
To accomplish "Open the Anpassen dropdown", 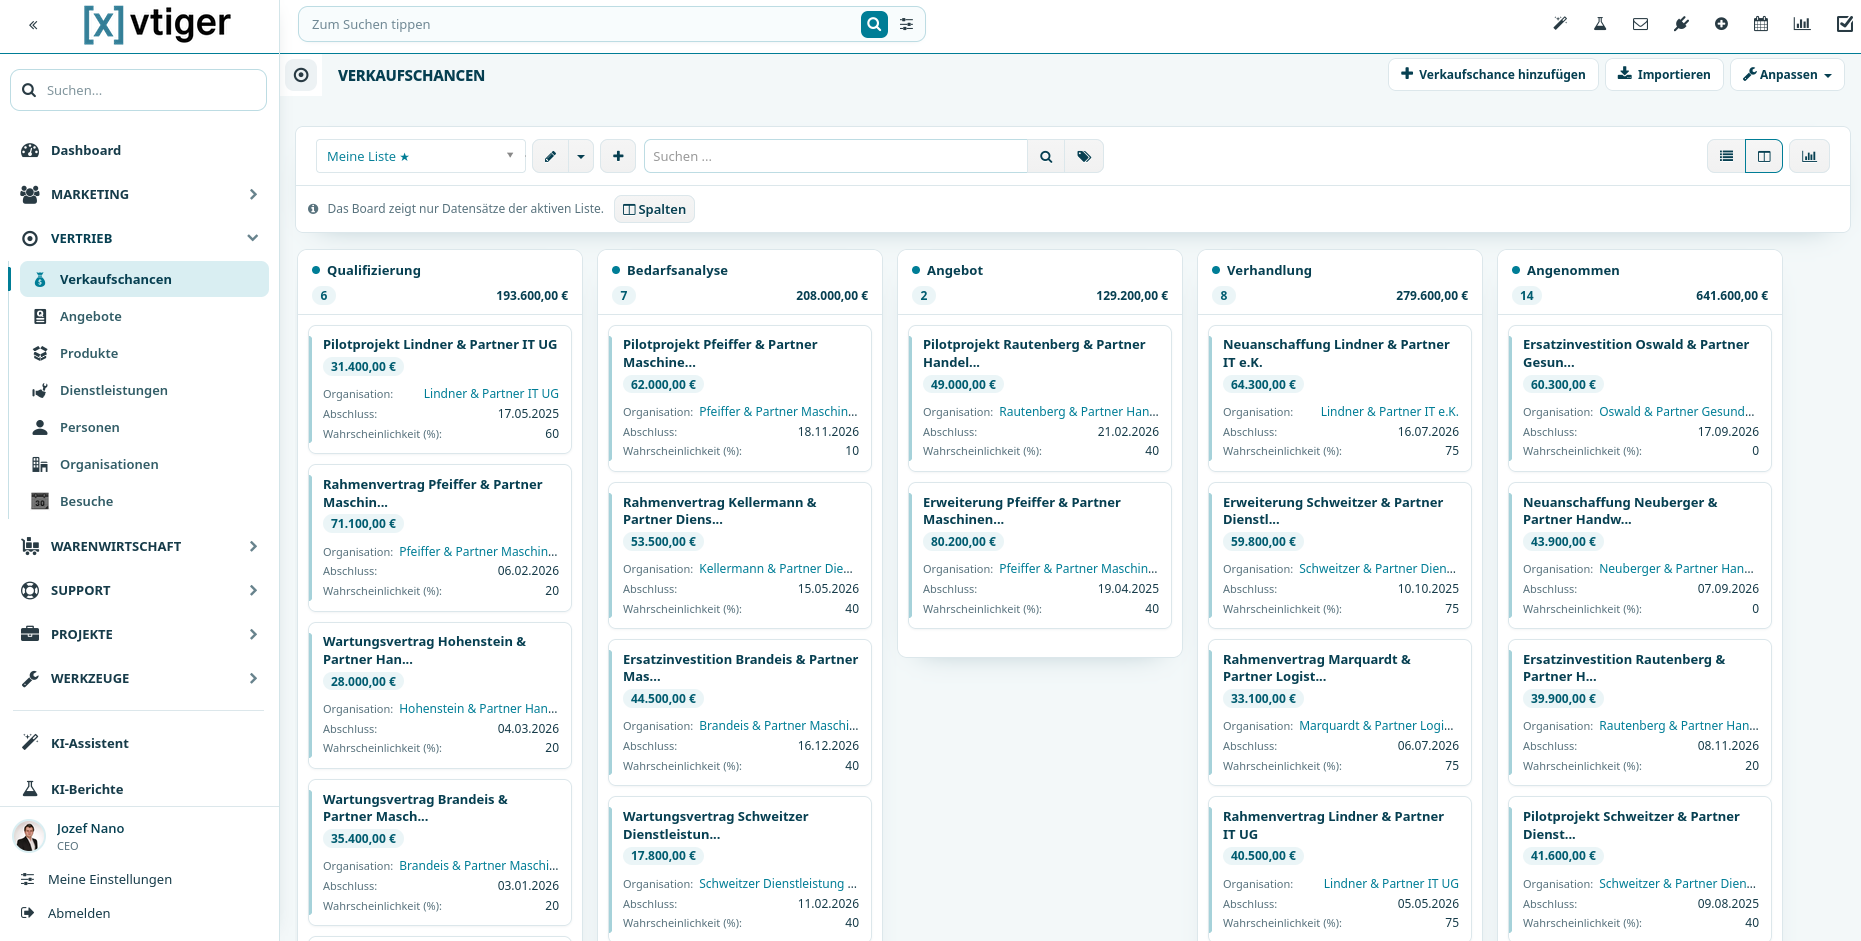I will pyautogui.click(x=1787, y=74).
